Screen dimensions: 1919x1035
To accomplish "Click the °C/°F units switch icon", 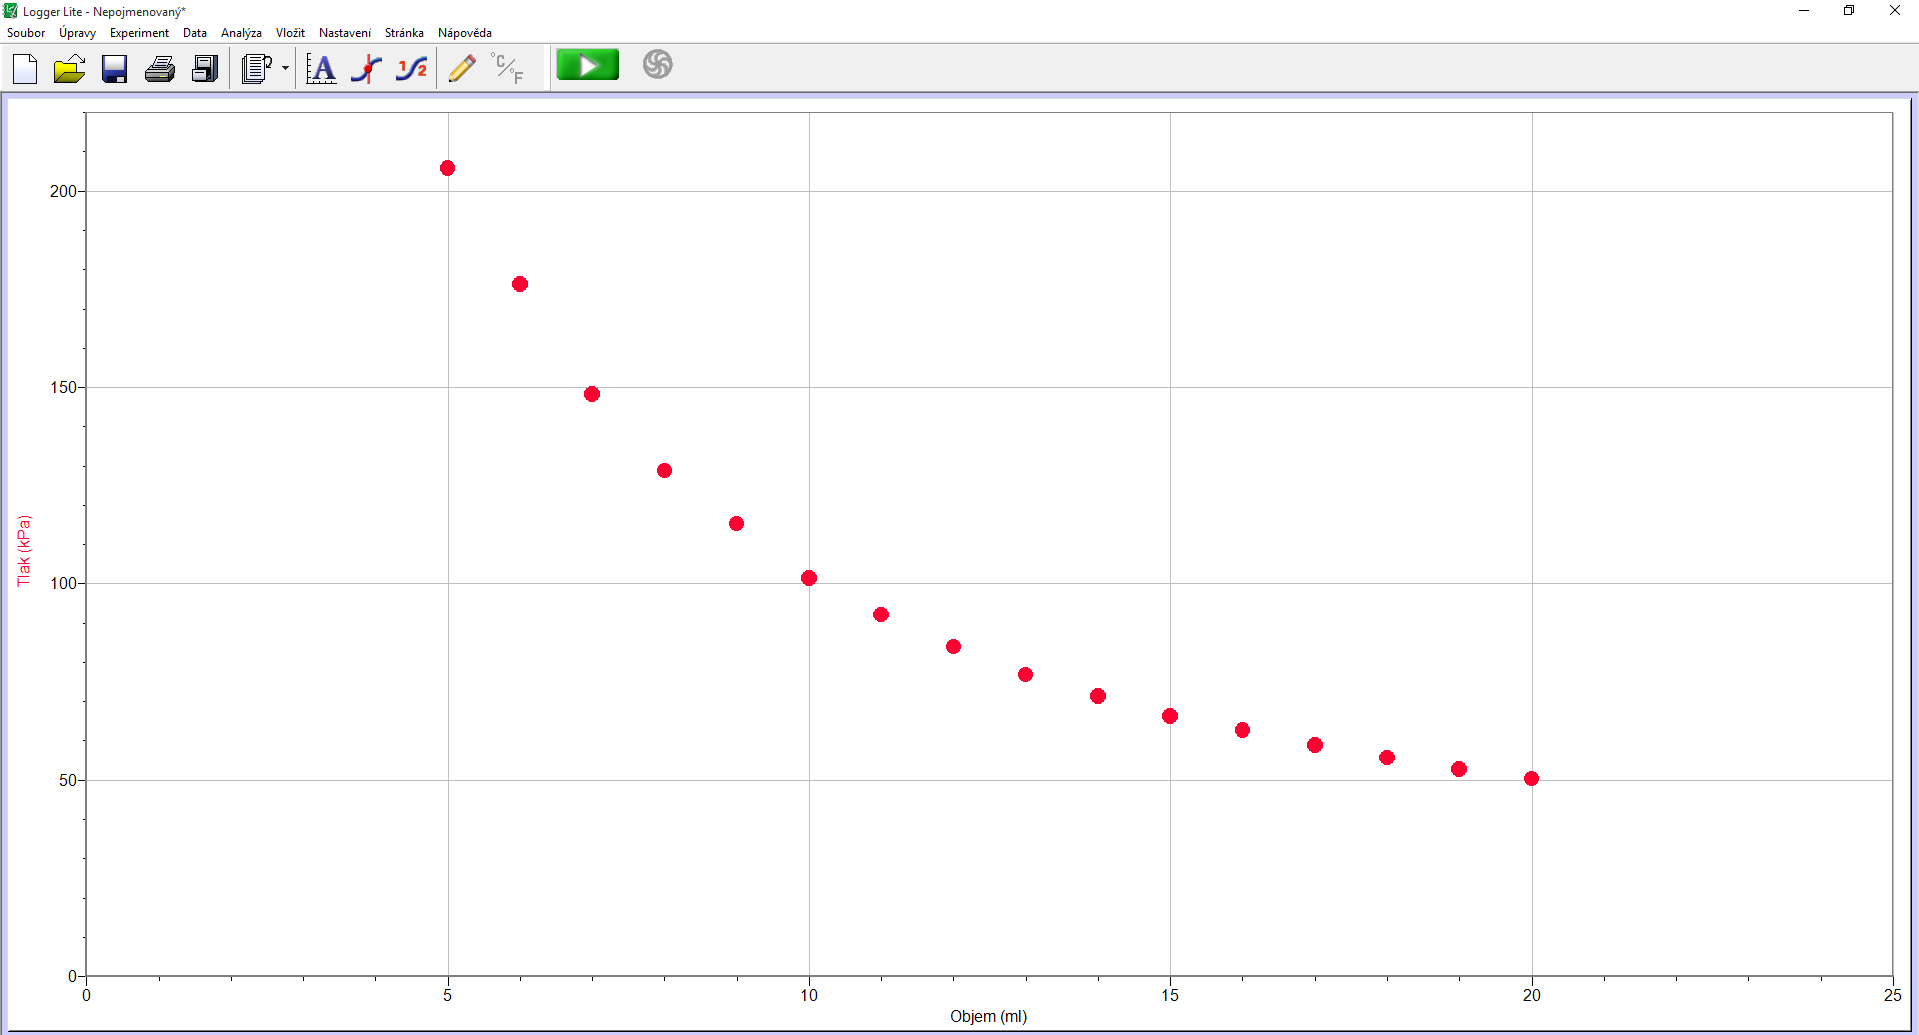I will [508, 69].
